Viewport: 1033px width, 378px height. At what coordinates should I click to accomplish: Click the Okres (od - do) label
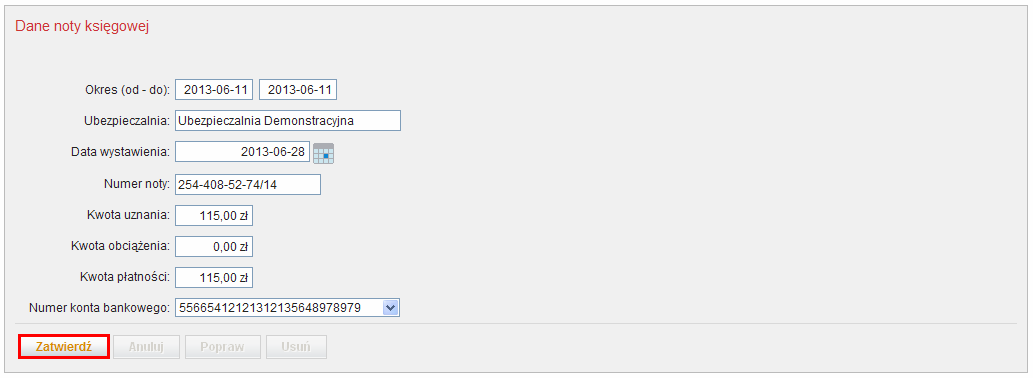128,90
